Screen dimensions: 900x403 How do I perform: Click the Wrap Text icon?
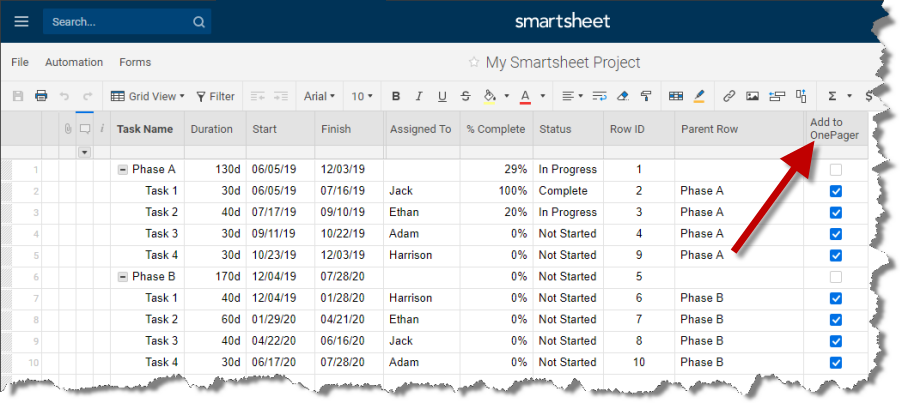(599, 96)
